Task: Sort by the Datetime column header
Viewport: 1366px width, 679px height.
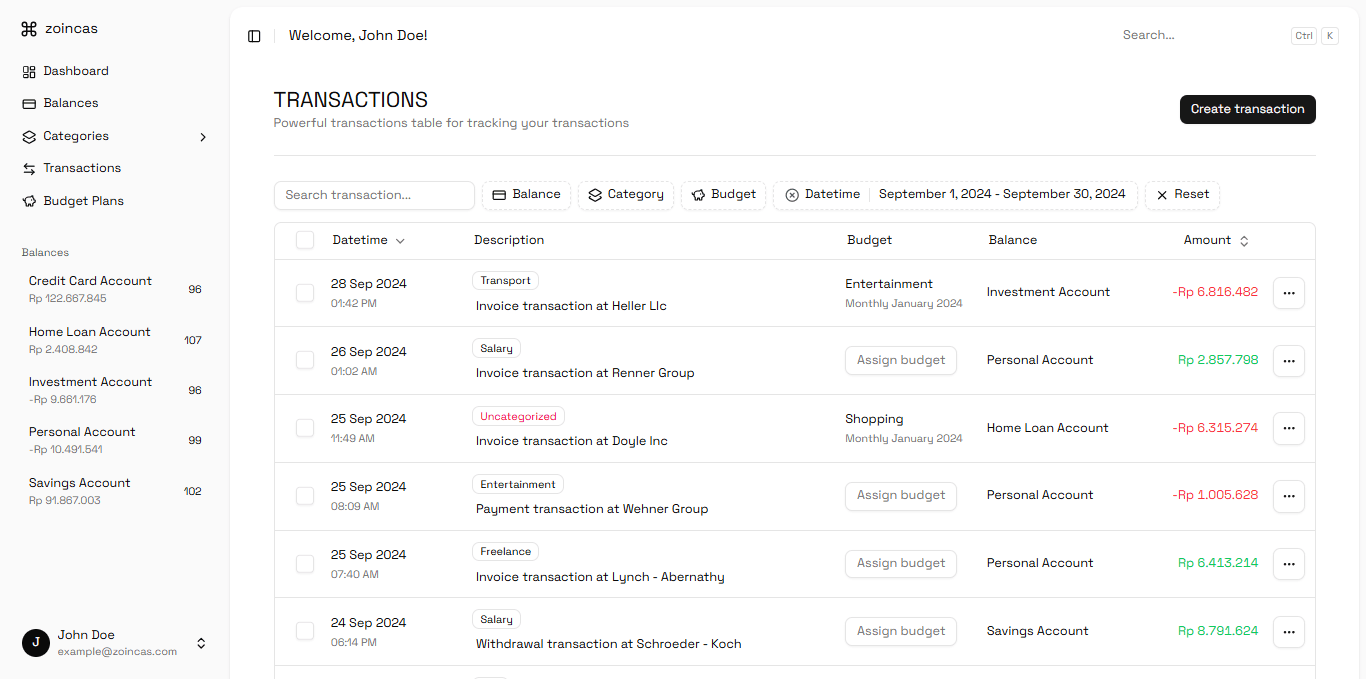Action: pyautogui.click(x=368, y=240)
